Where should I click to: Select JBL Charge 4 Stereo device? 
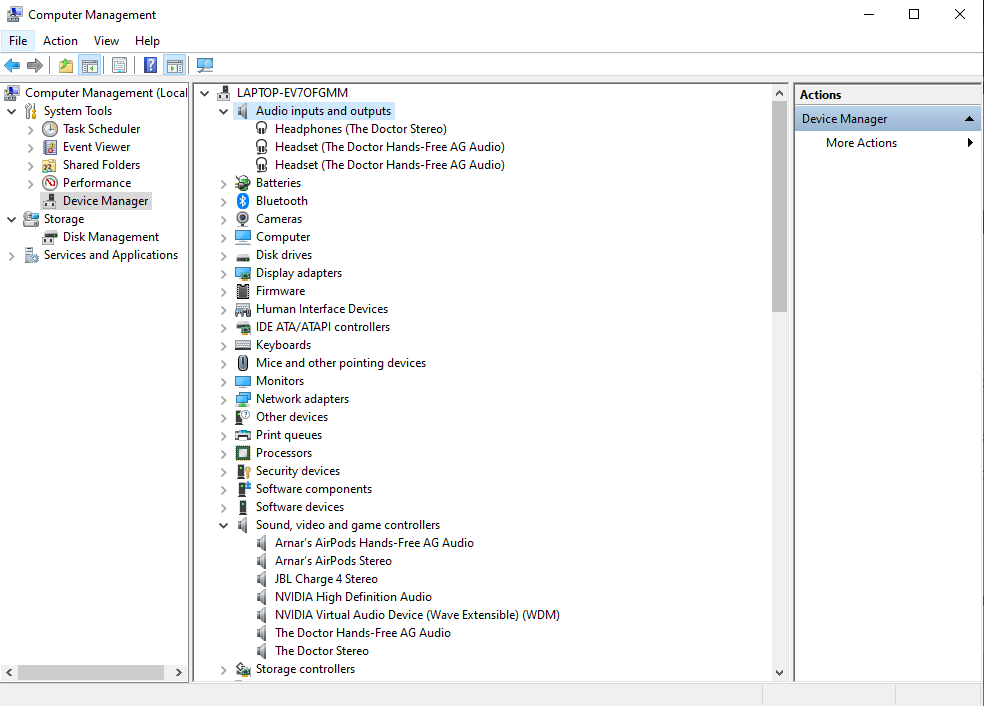coord(326,579)
